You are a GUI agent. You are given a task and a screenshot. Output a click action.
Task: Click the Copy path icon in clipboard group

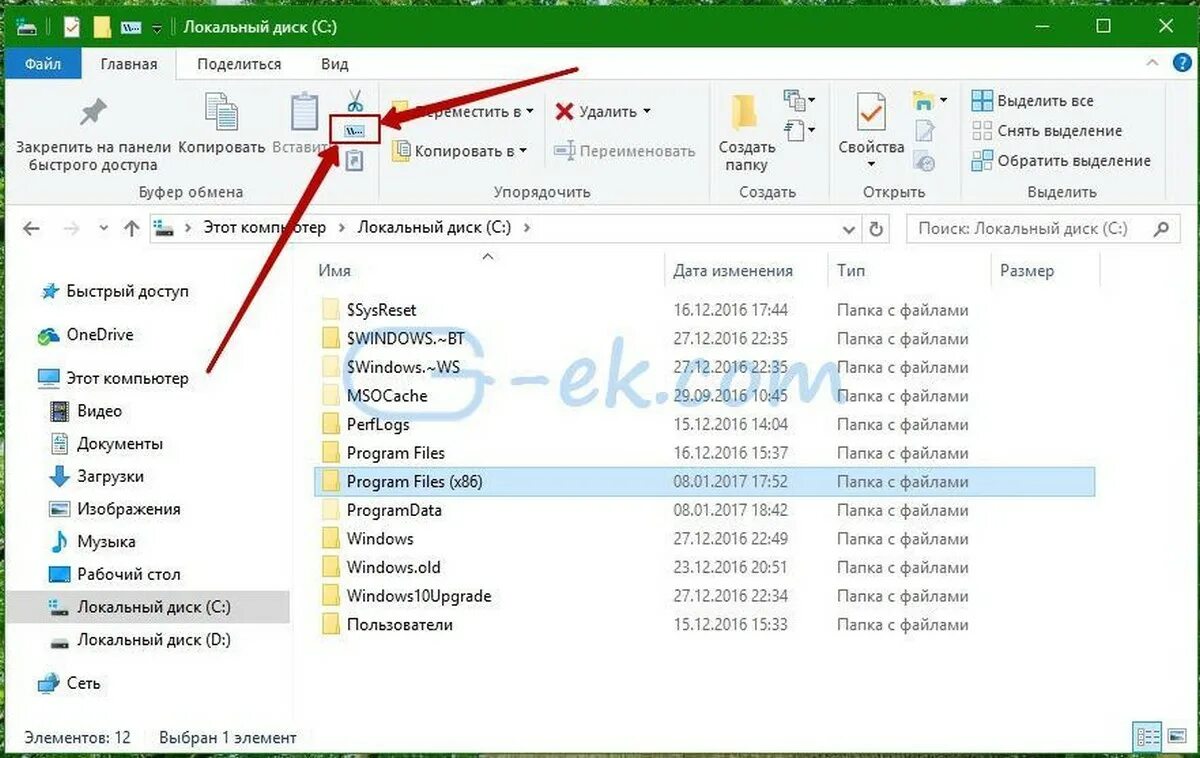coord(355,130)
